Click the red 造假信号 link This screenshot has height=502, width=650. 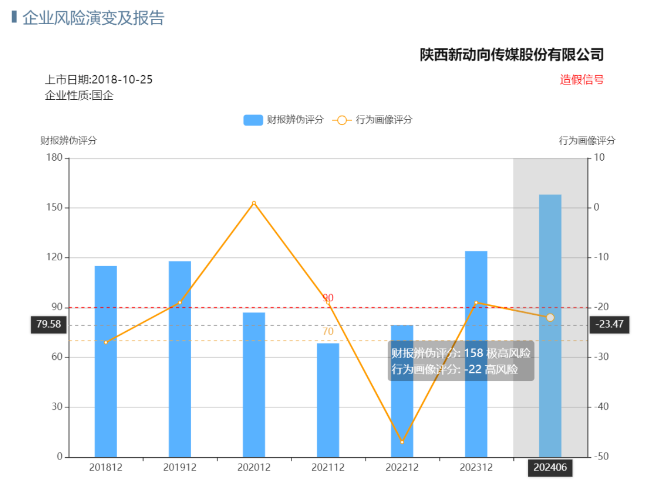(582, 80)
